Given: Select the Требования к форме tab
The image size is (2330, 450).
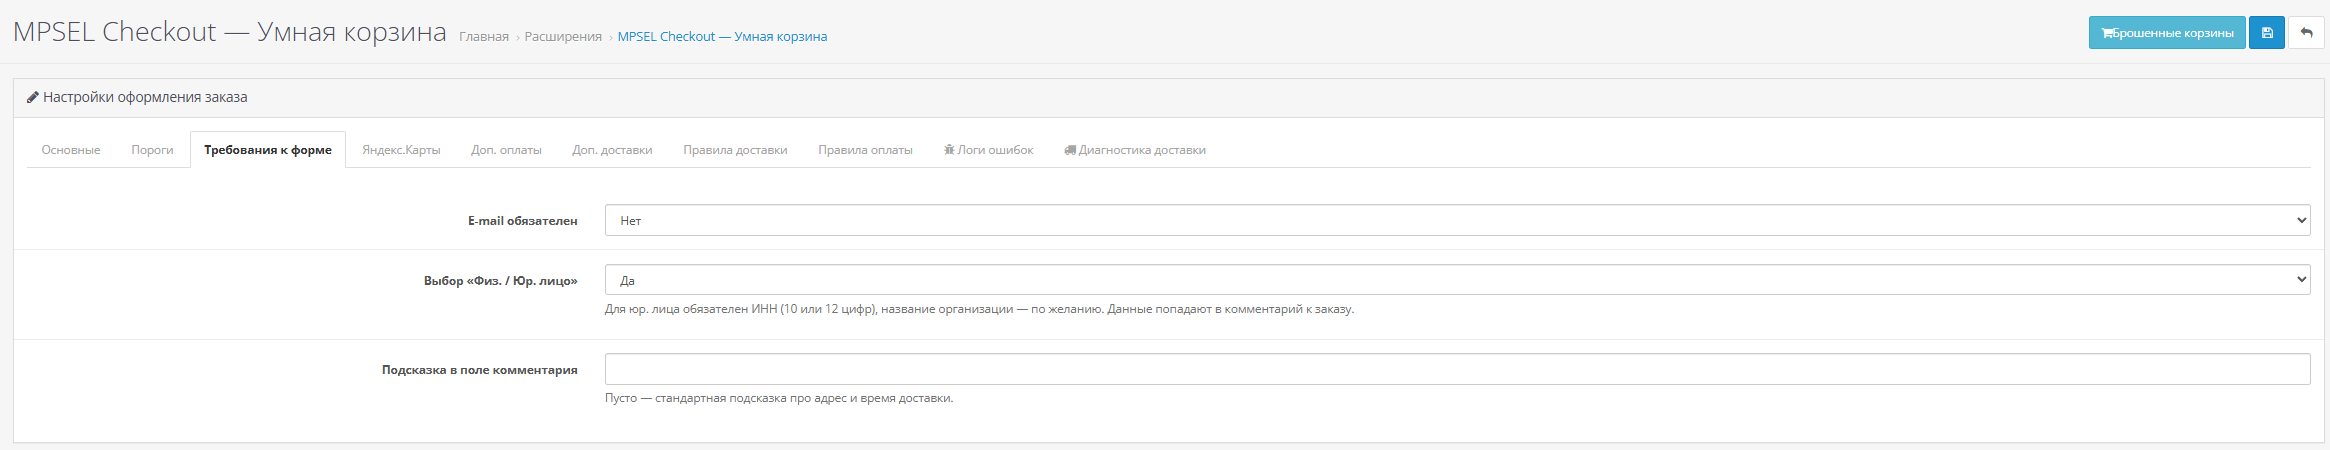Looking at the screenshot, I should [268, 150].
